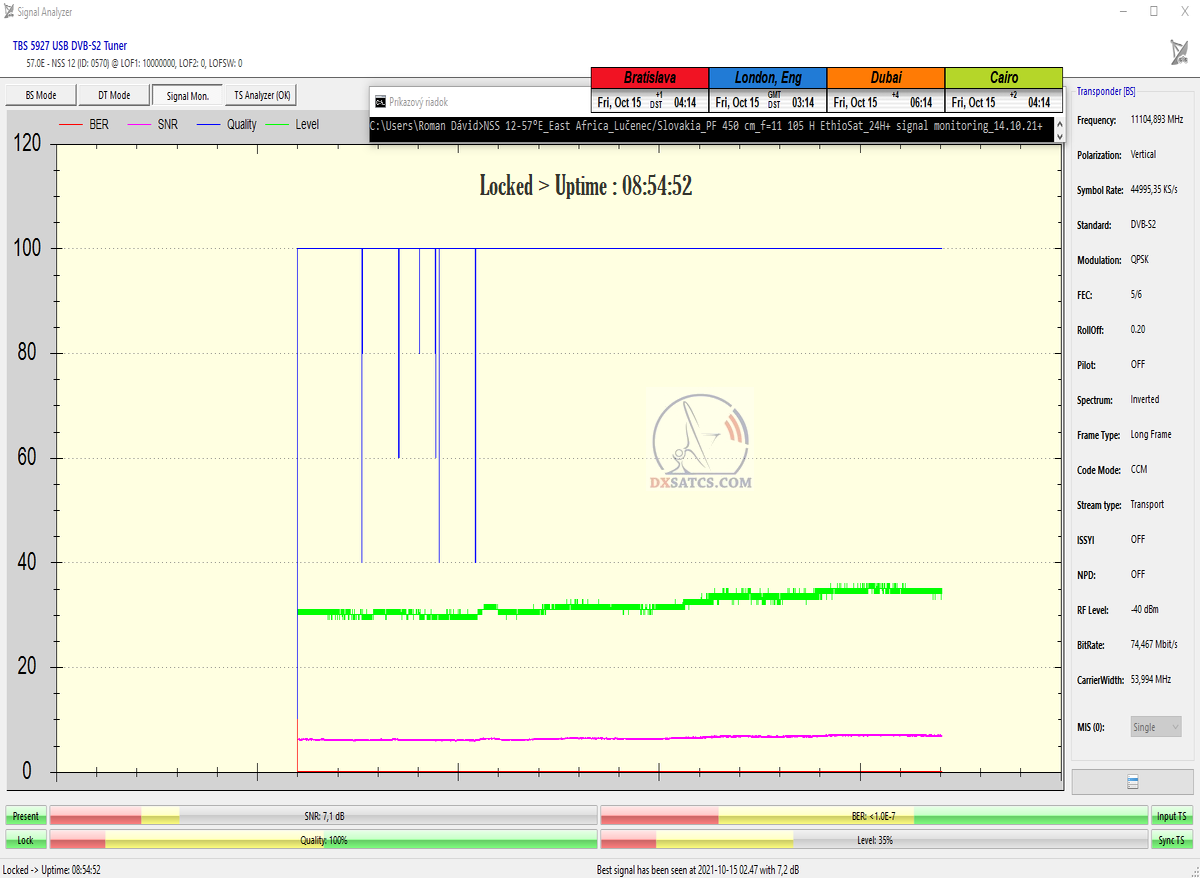Click the satellite dish icon at top right
Viewport: 1200px width, 878px height.
(1179, 51)
